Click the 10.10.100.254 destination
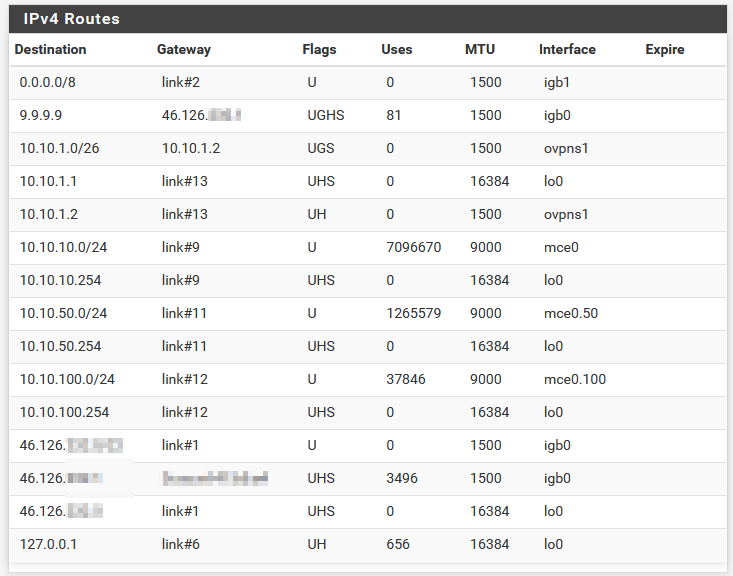733x576 pixels. 64,412
